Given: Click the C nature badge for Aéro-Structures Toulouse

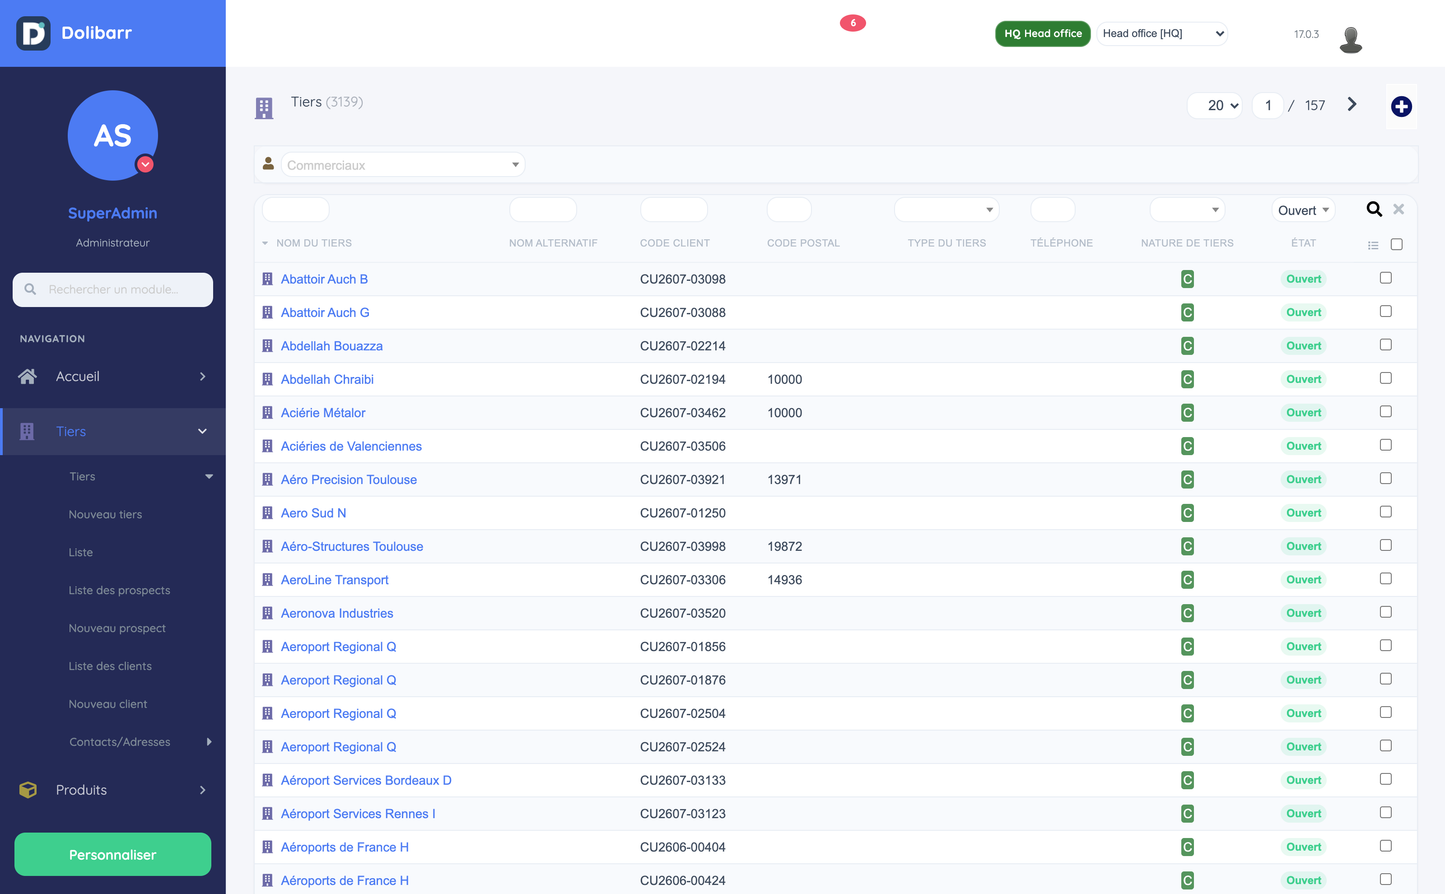Looking at the screenshot, I should [x=1187, y=546].
